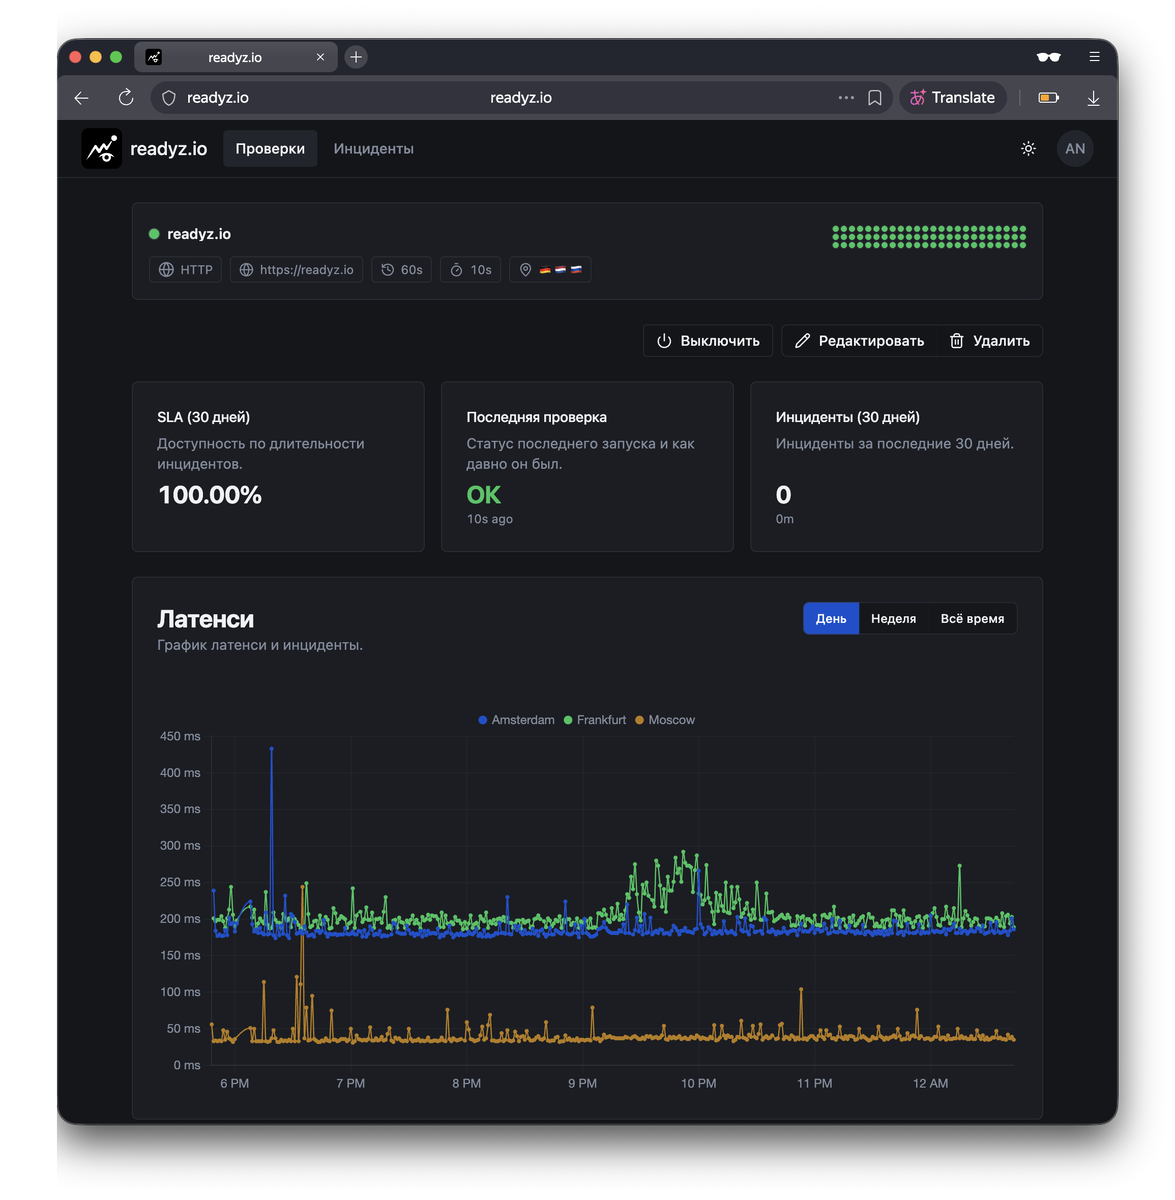The width and height of the screenshot is (1175, 1200).
Task: Bookmark this page using the bookmark icon
Action: 875,98
